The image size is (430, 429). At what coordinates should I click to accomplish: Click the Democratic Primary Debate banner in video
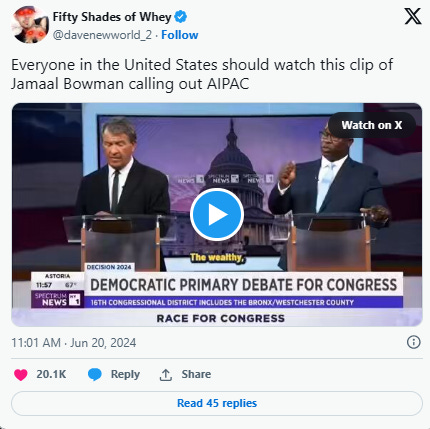[x=244, y=285]
